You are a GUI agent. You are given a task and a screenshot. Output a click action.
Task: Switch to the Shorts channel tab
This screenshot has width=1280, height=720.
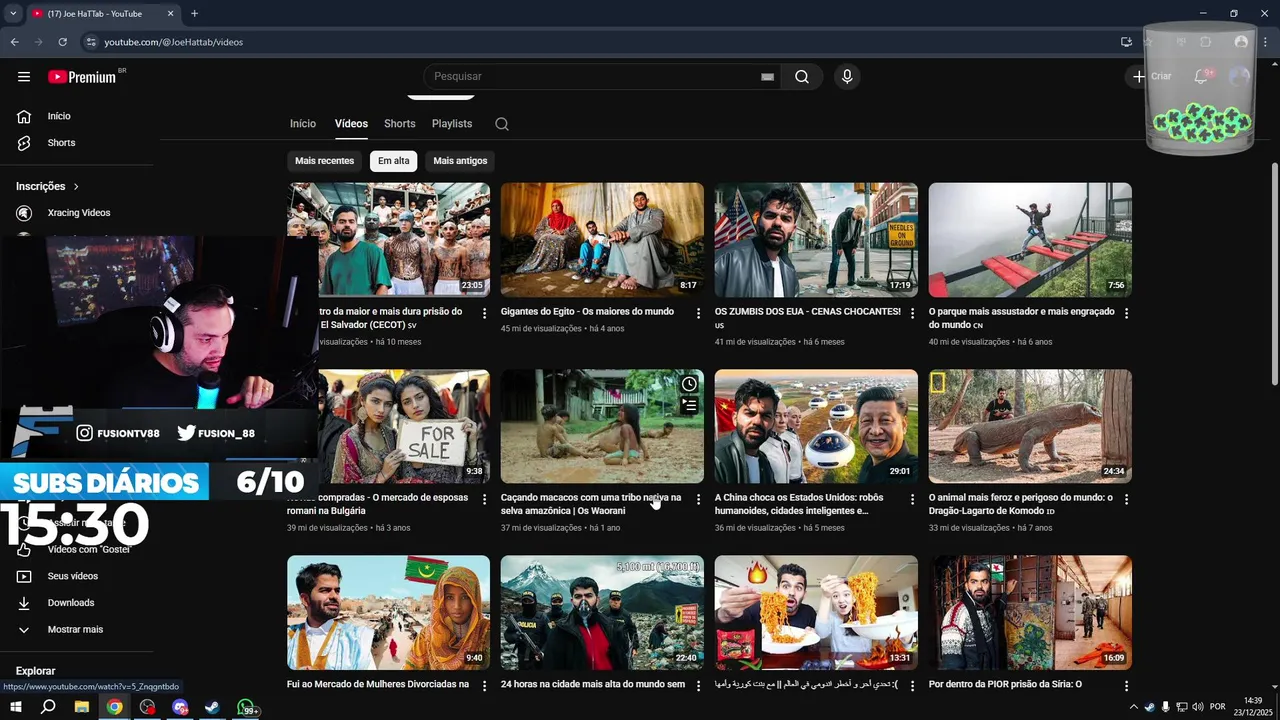[399, 124]
